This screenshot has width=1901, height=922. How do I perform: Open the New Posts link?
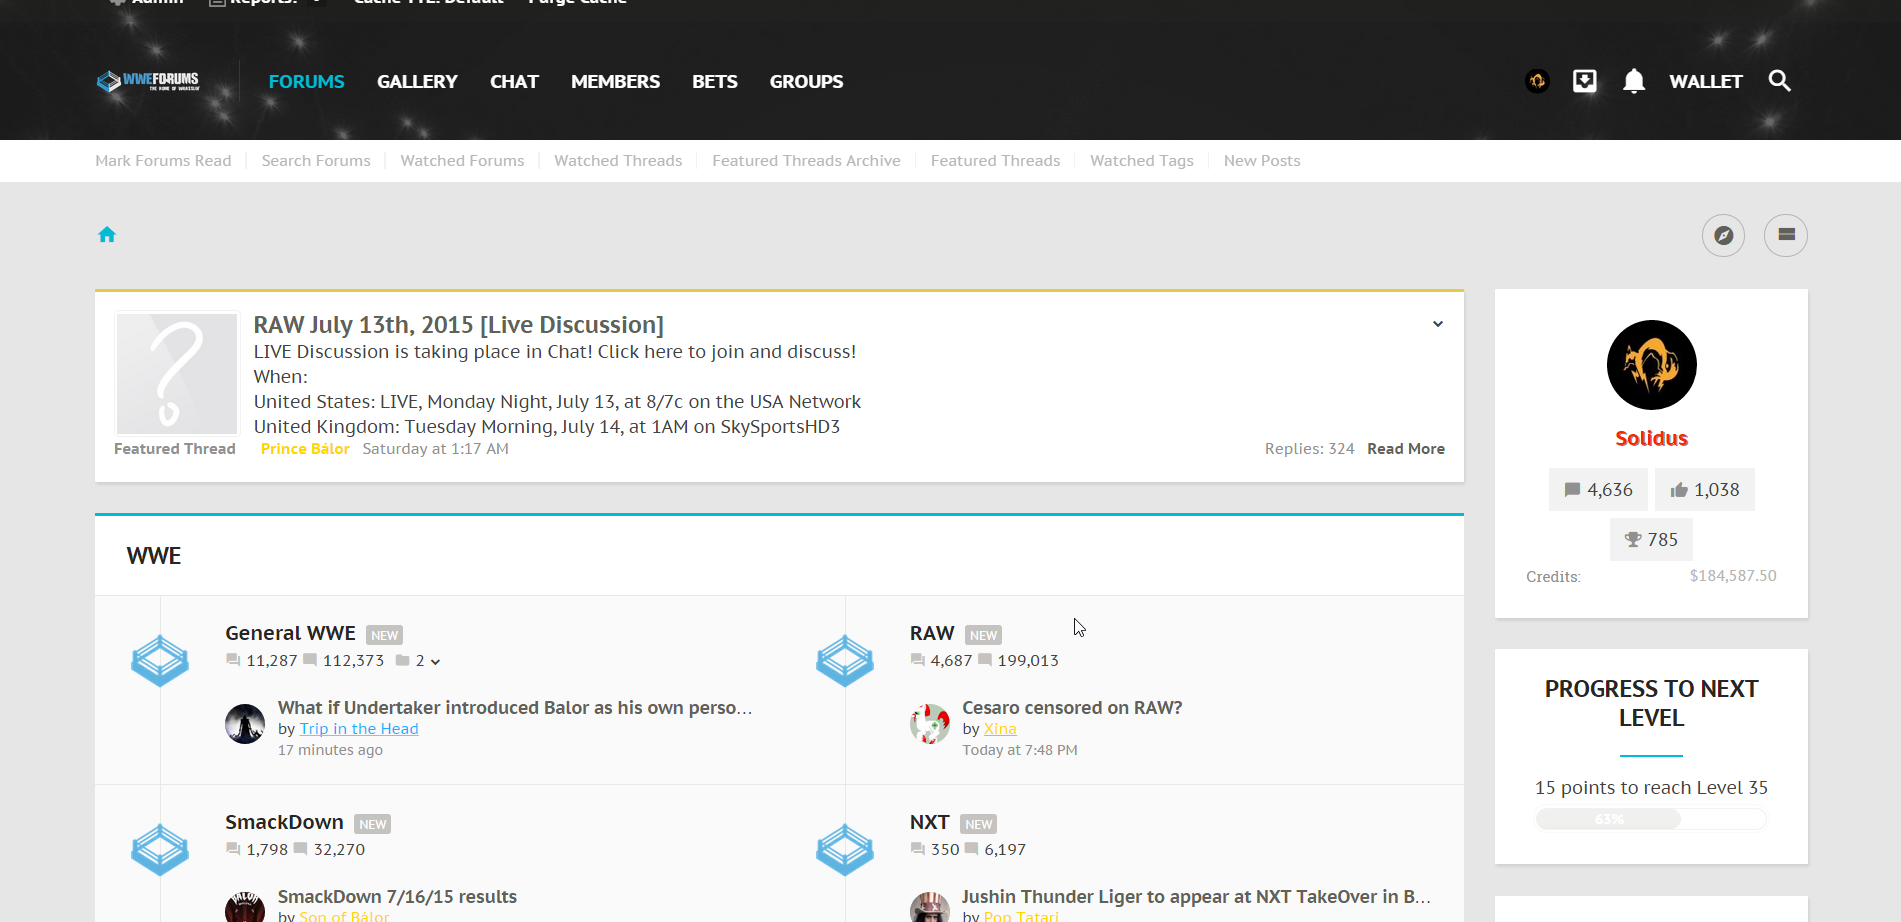(1261, 161)
